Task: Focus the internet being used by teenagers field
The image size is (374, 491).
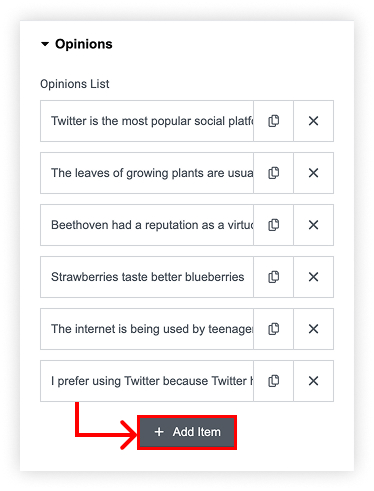Action: [147, 329]
